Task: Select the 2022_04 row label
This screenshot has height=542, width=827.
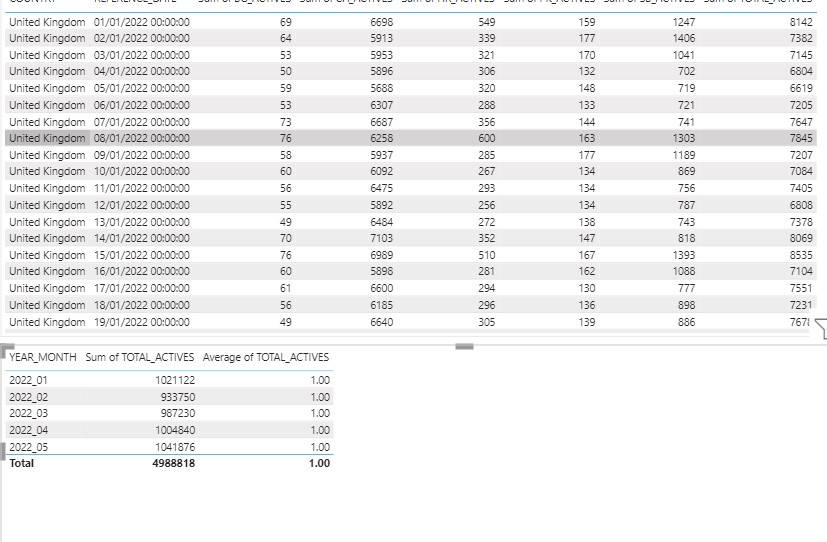Action: [28, 430]
